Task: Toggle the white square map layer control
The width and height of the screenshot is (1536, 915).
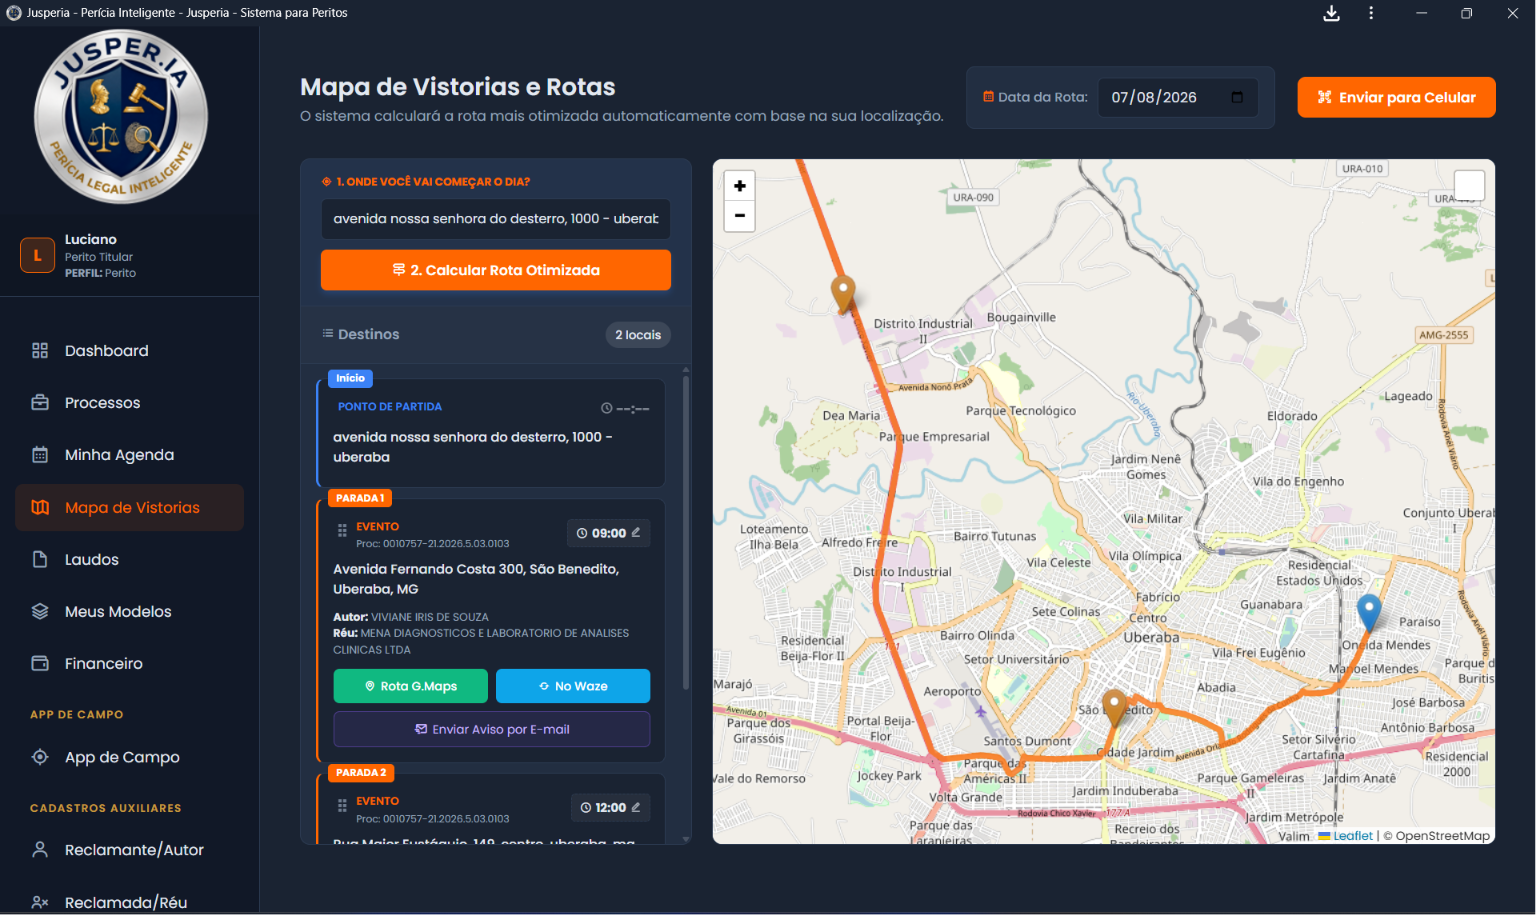Action: click(1469, 186)
